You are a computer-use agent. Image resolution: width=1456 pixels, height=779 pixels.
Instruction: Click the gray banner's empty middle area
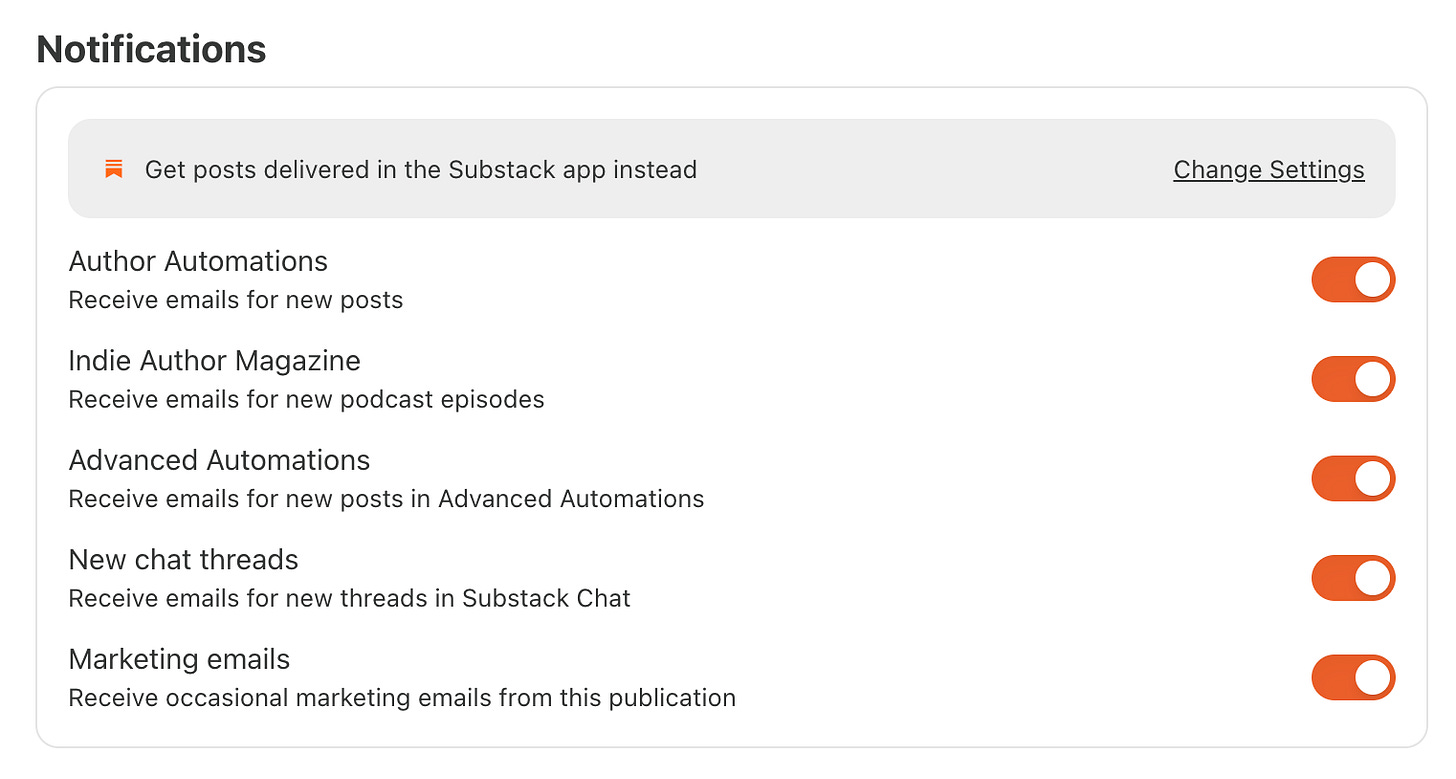[935, 169]
